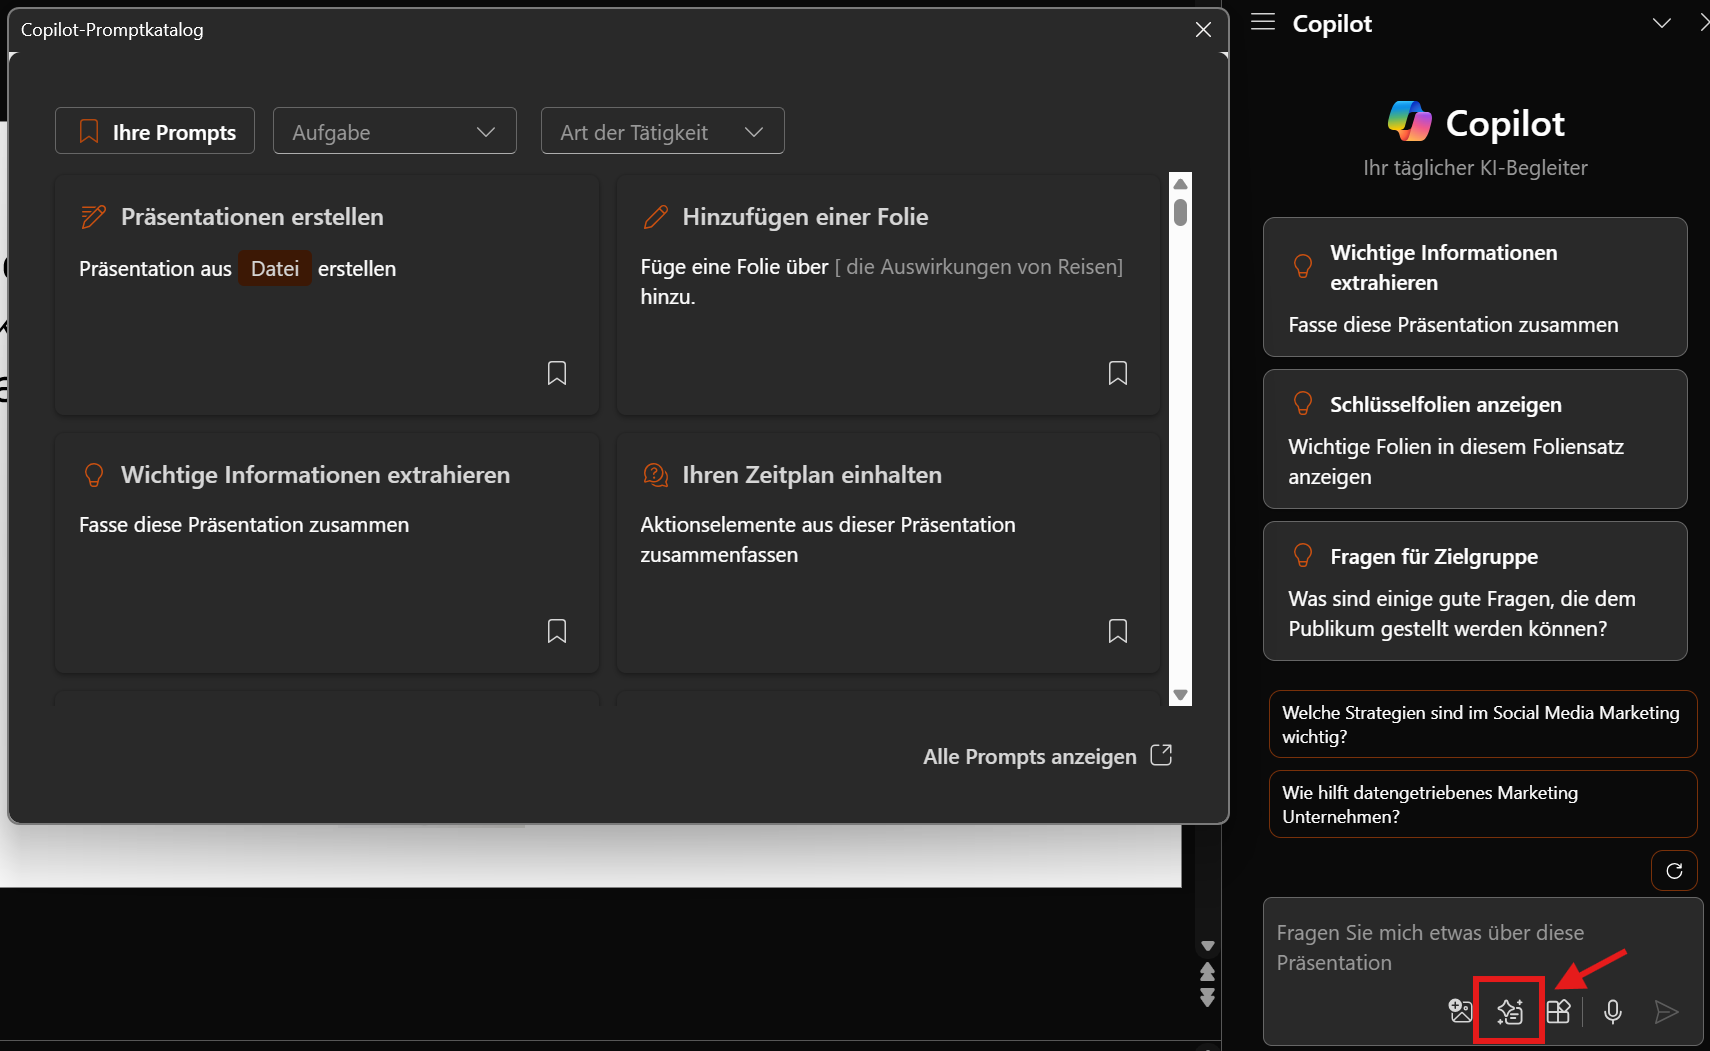Bookmark the Wichtige Informationen extrahieren prompt

pos(557,631)
